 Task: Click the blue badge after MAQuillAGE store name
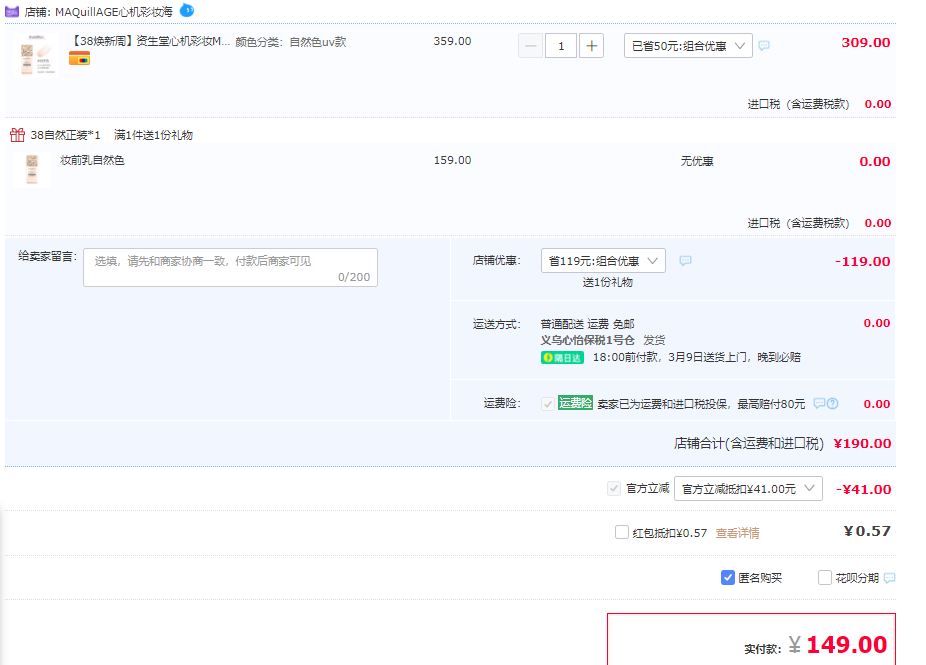[x=187, y=10]
